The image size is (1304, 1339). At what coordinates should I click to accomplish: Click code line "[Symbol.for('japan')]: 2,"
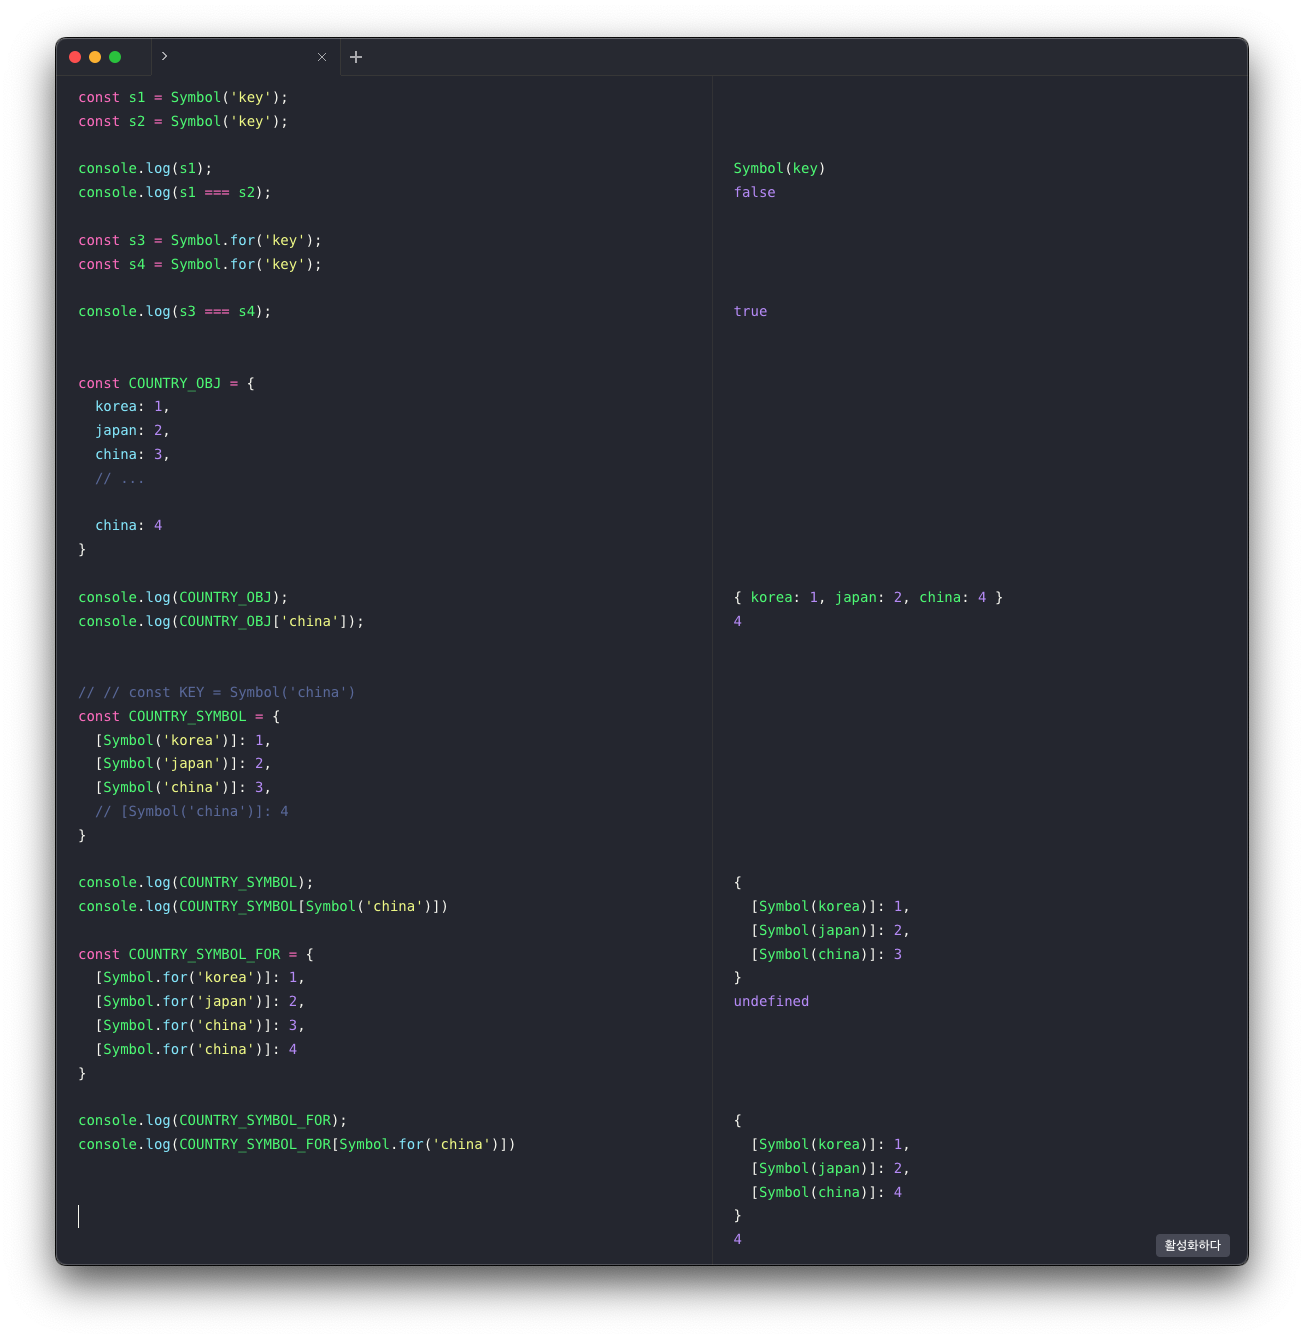point(200,1001)
